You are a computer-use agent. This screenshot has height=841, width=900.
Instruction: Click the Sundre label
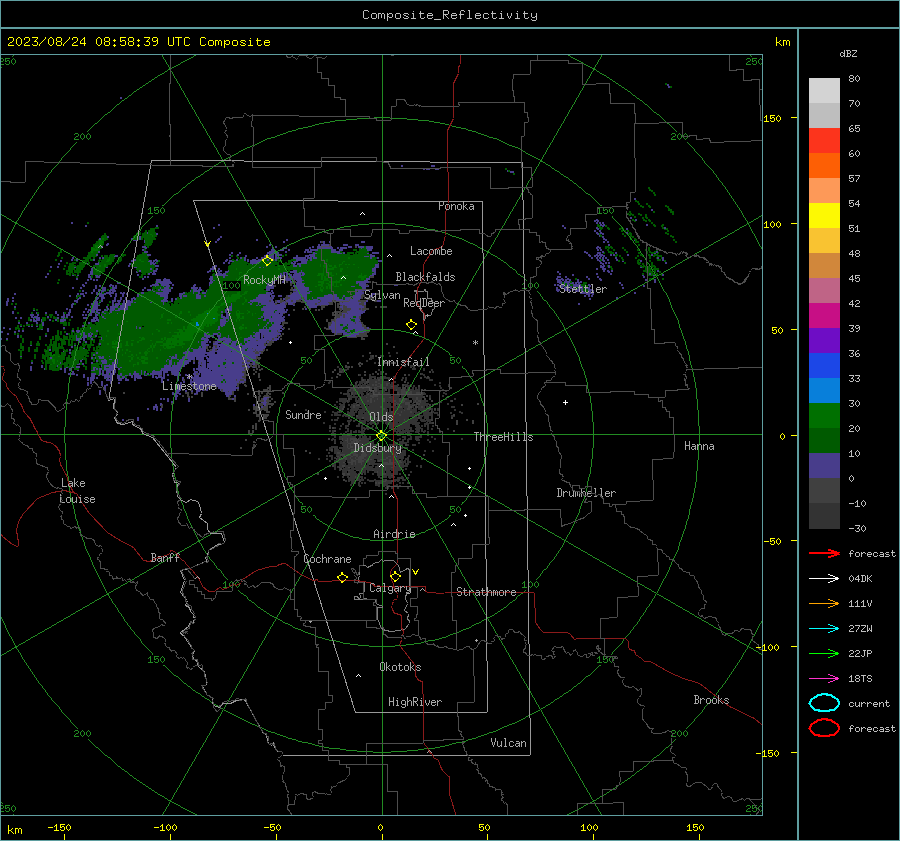pyautogui.click(x=303, y=414)
